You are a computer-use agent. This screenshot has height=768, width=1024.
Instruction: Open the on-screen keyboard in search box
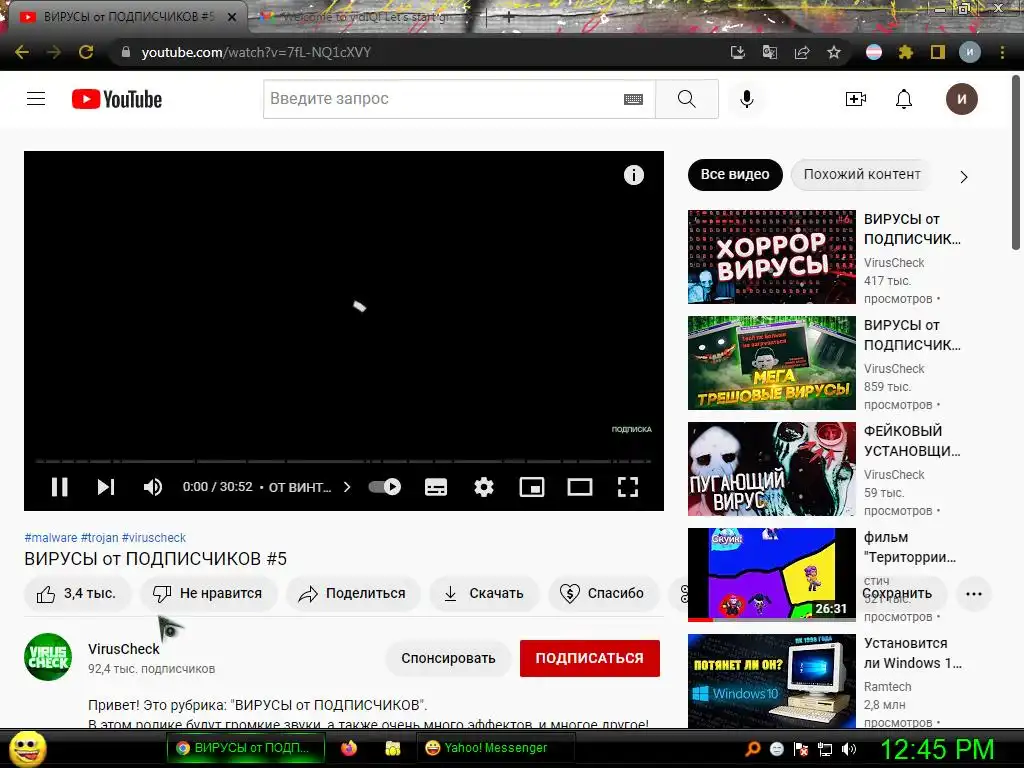click(x=633, y=99)
